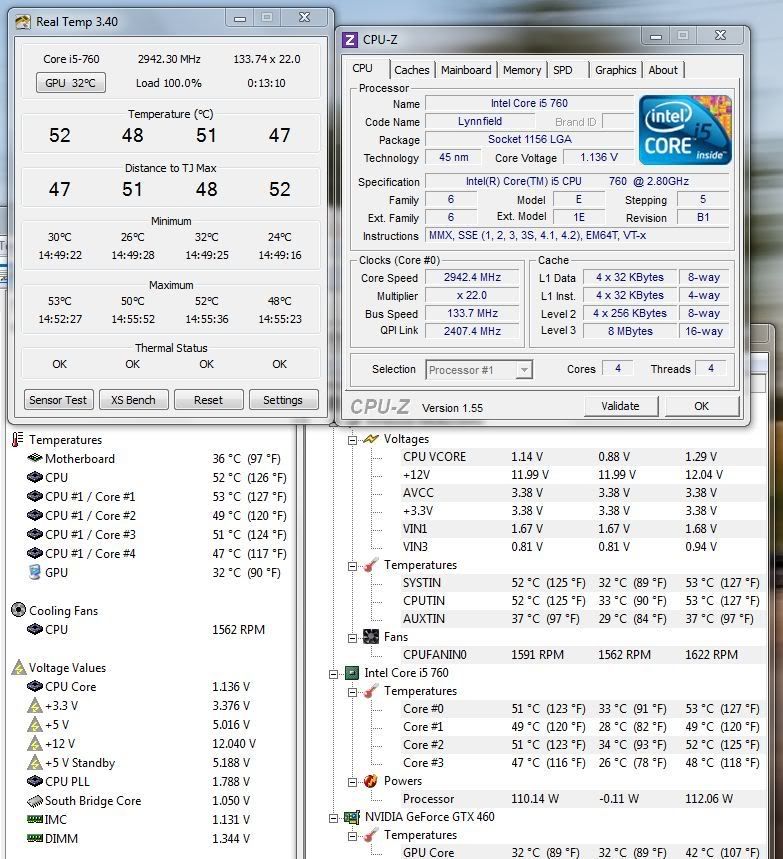Click the Intel Core i5 760 chip icon
The height and width of the screenshot is (859, 783).
tap(351, 673)
